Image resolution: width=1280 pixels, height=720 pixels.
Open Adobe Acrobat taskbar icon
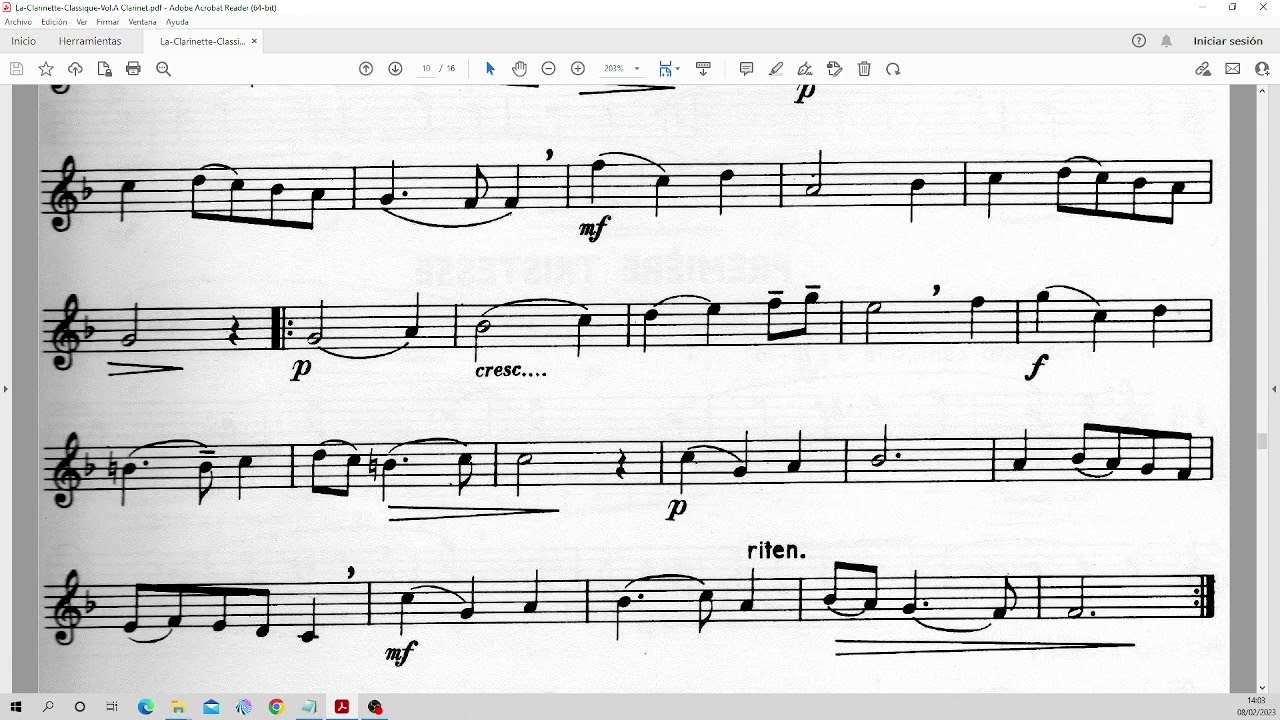(x=342, y=707)
